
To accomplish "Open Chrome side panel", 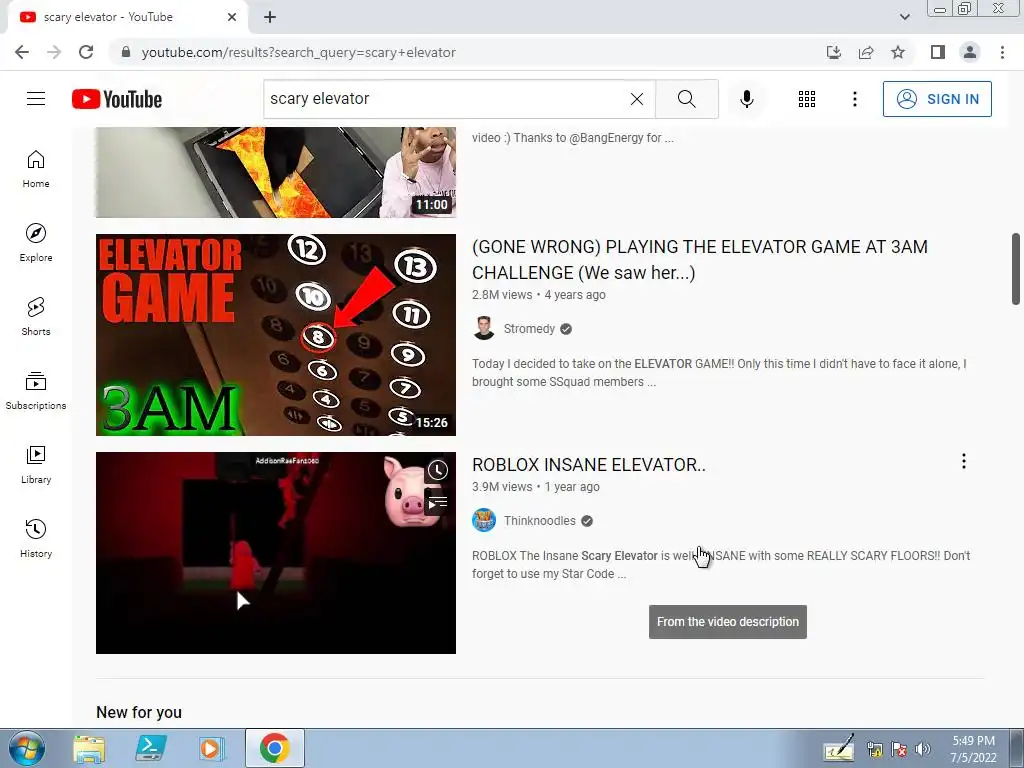I will tap(938, 52).
